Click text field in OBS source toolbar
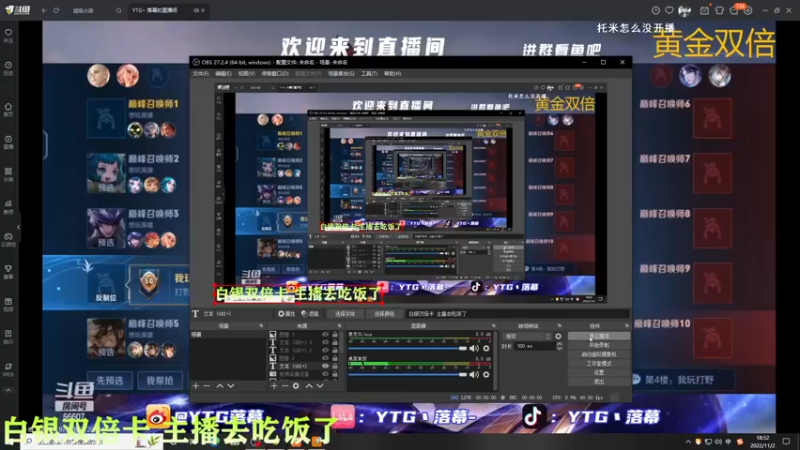Image resolution: width=800 pixels, height=450 pixels. coord(517,314)
